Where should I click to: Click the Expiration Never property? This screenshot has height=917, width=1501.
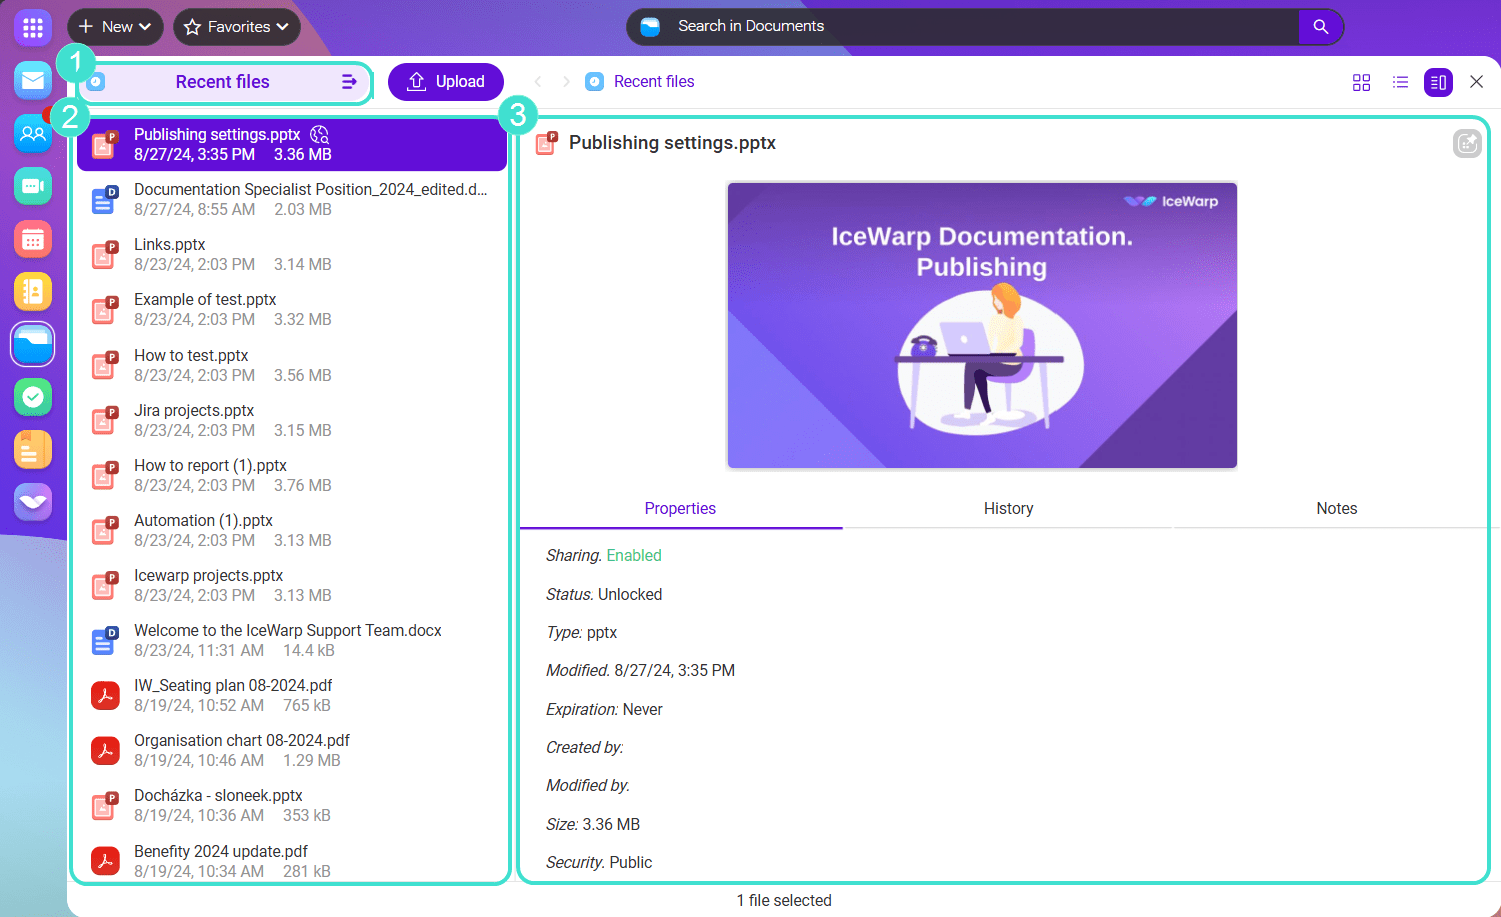[604, 709]
